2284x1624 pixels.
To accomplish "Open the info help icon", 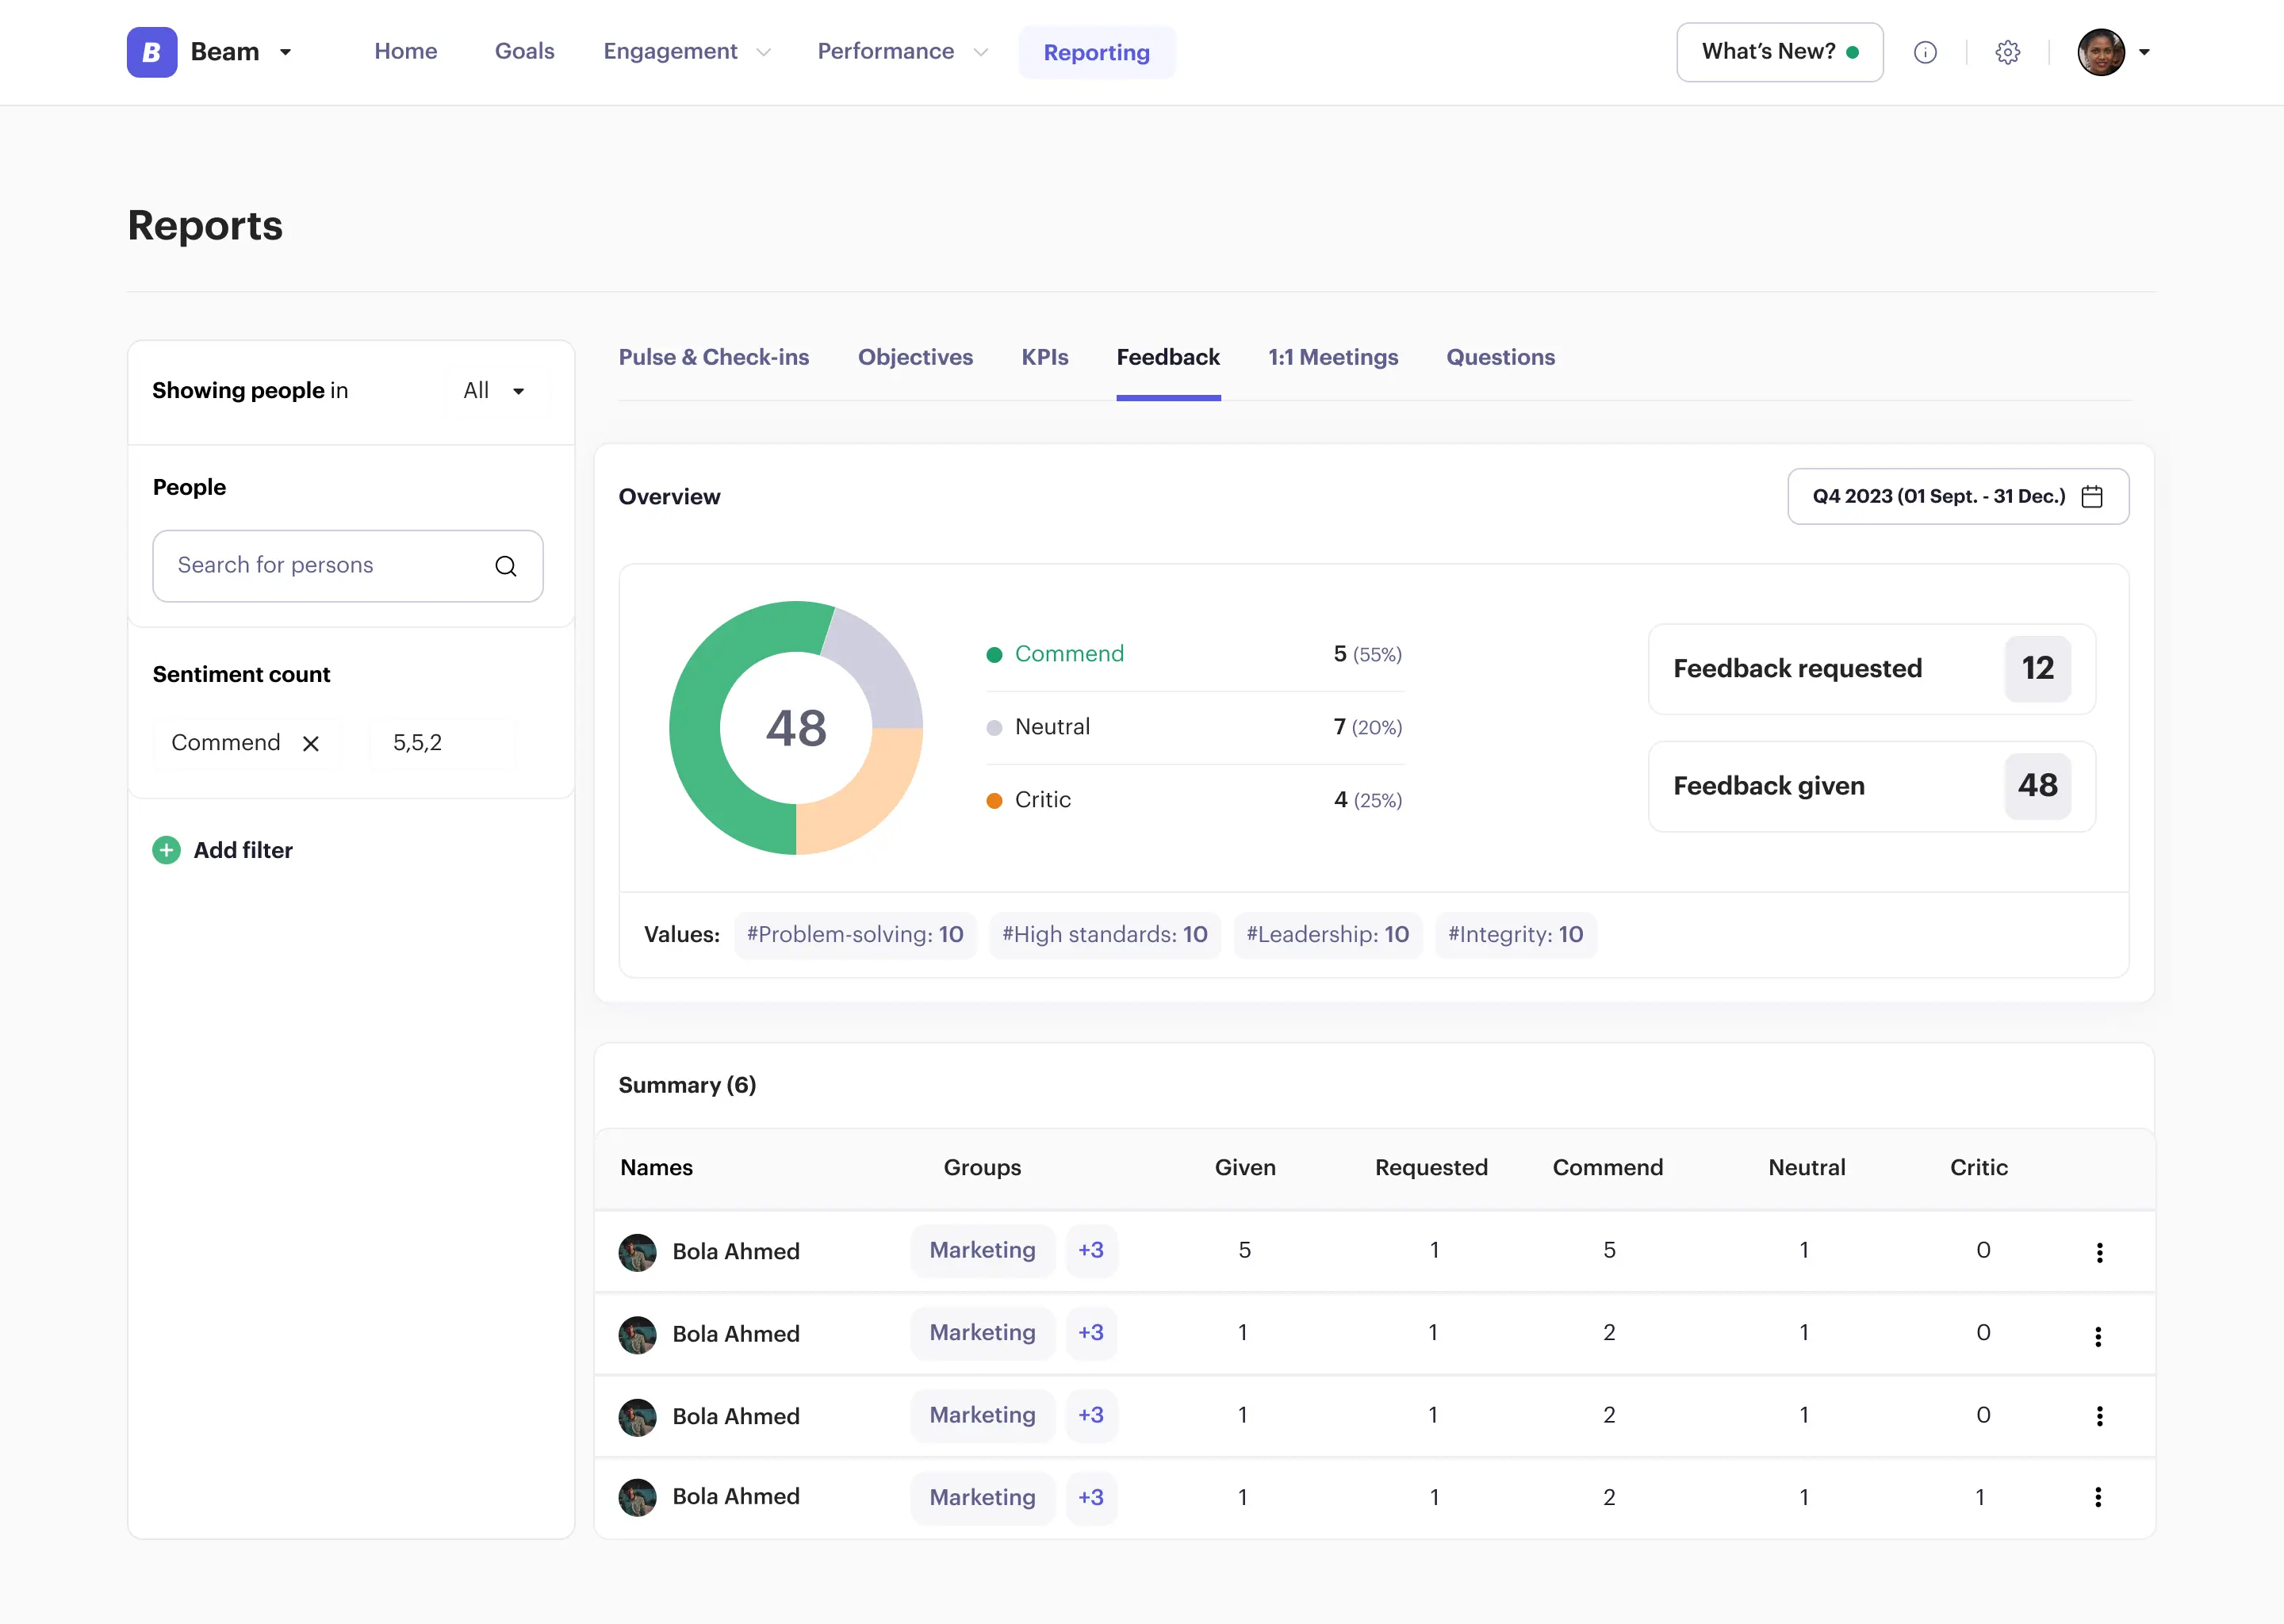I will click(x=1925, y=52).
